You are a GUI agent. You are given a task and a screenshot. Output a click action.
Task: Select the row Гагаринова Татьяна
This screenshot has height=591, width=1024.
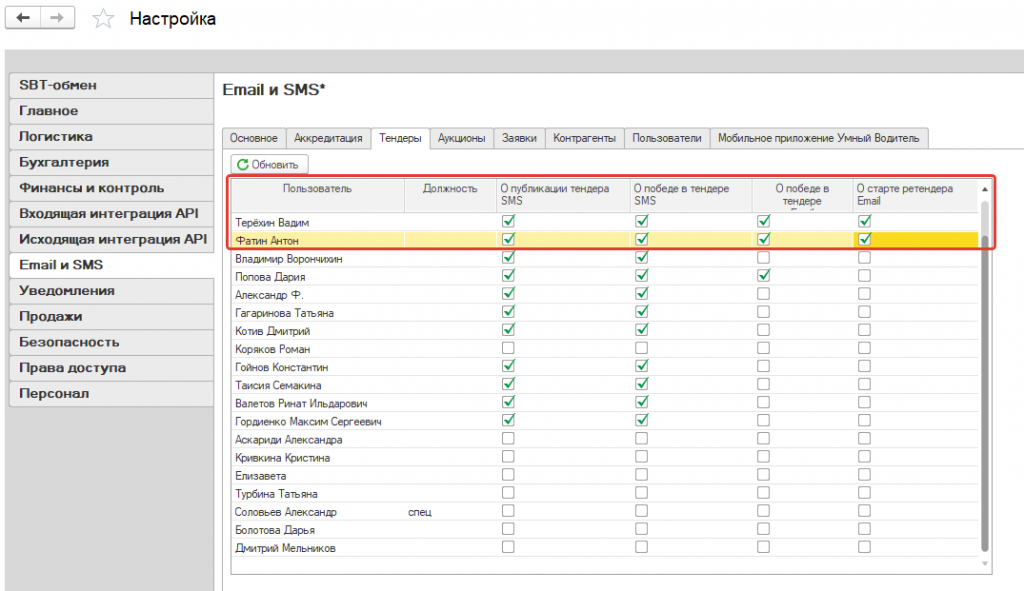point(605,313)
